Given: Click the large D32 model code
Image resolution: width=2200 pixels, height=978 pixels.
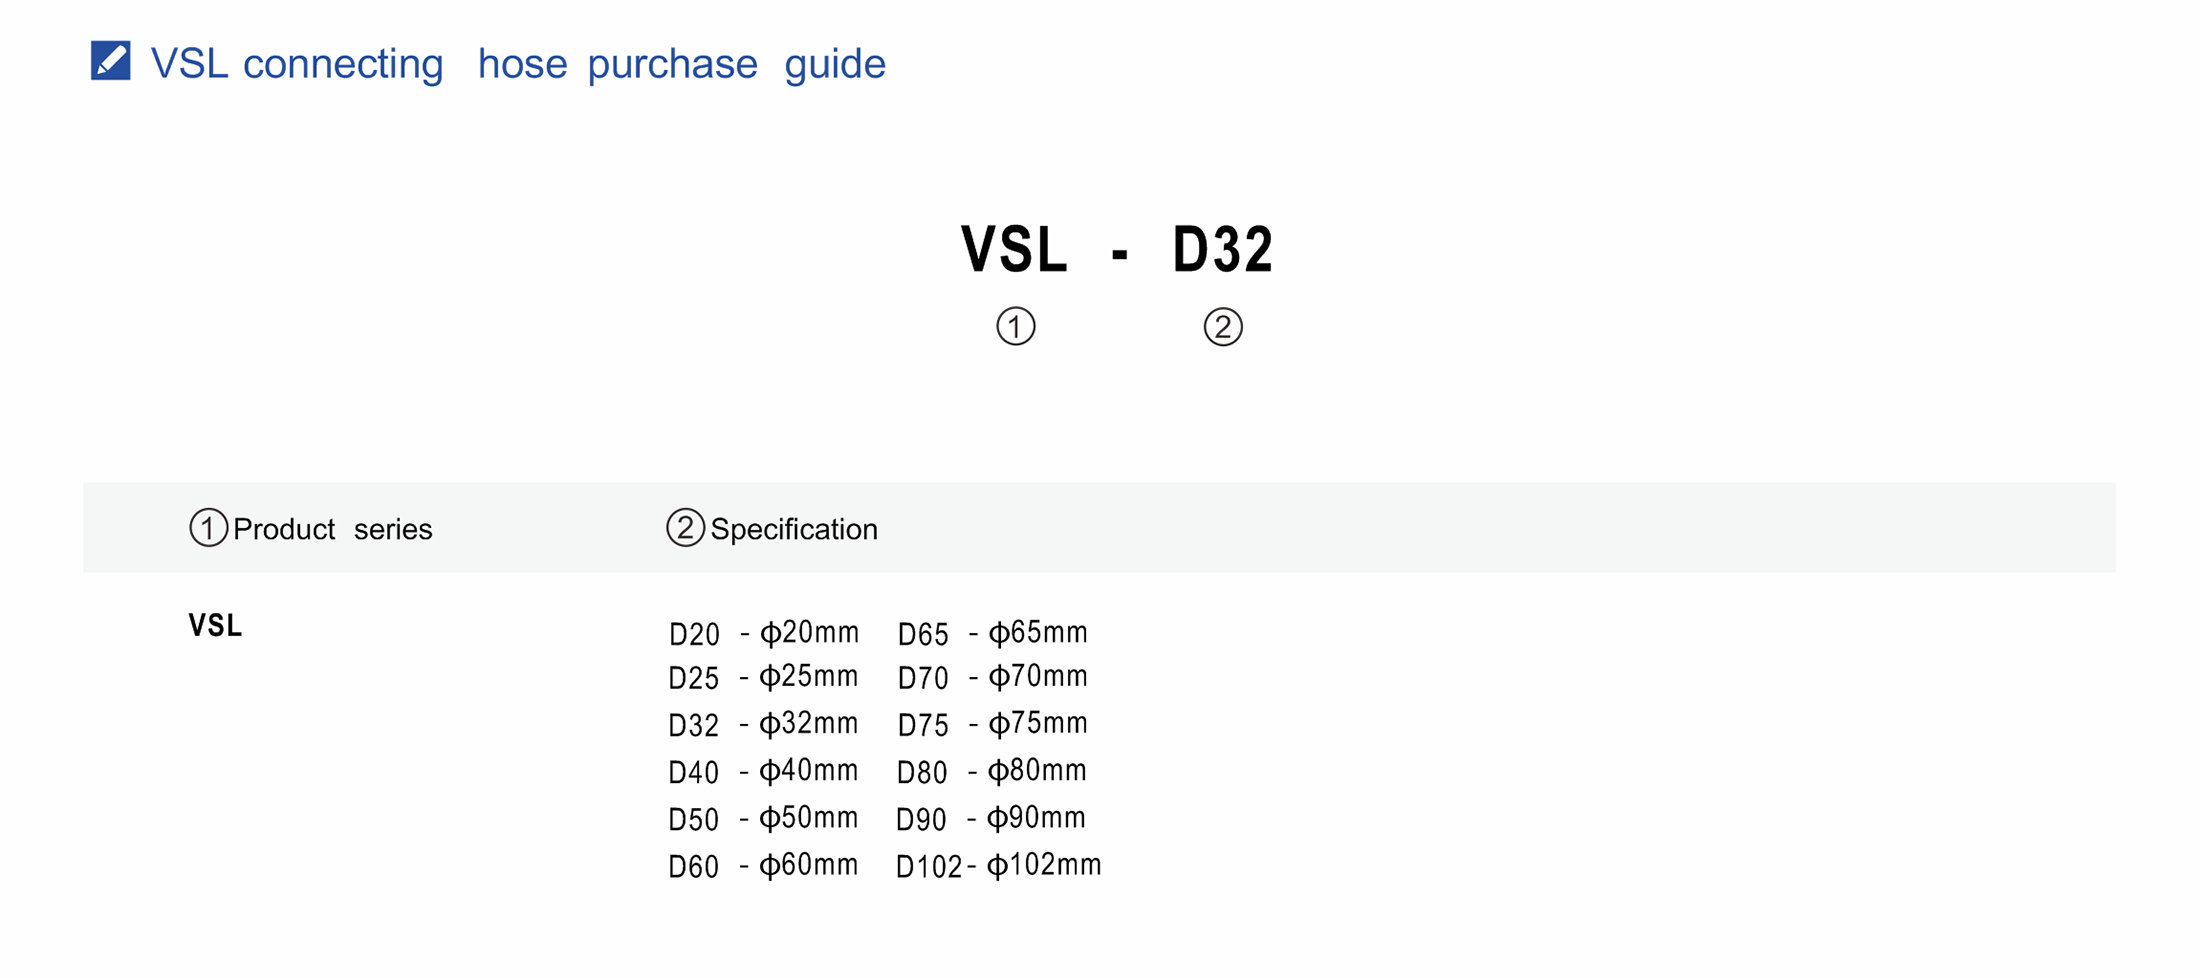Looking at the screenshot, I should coord(1222,249).
